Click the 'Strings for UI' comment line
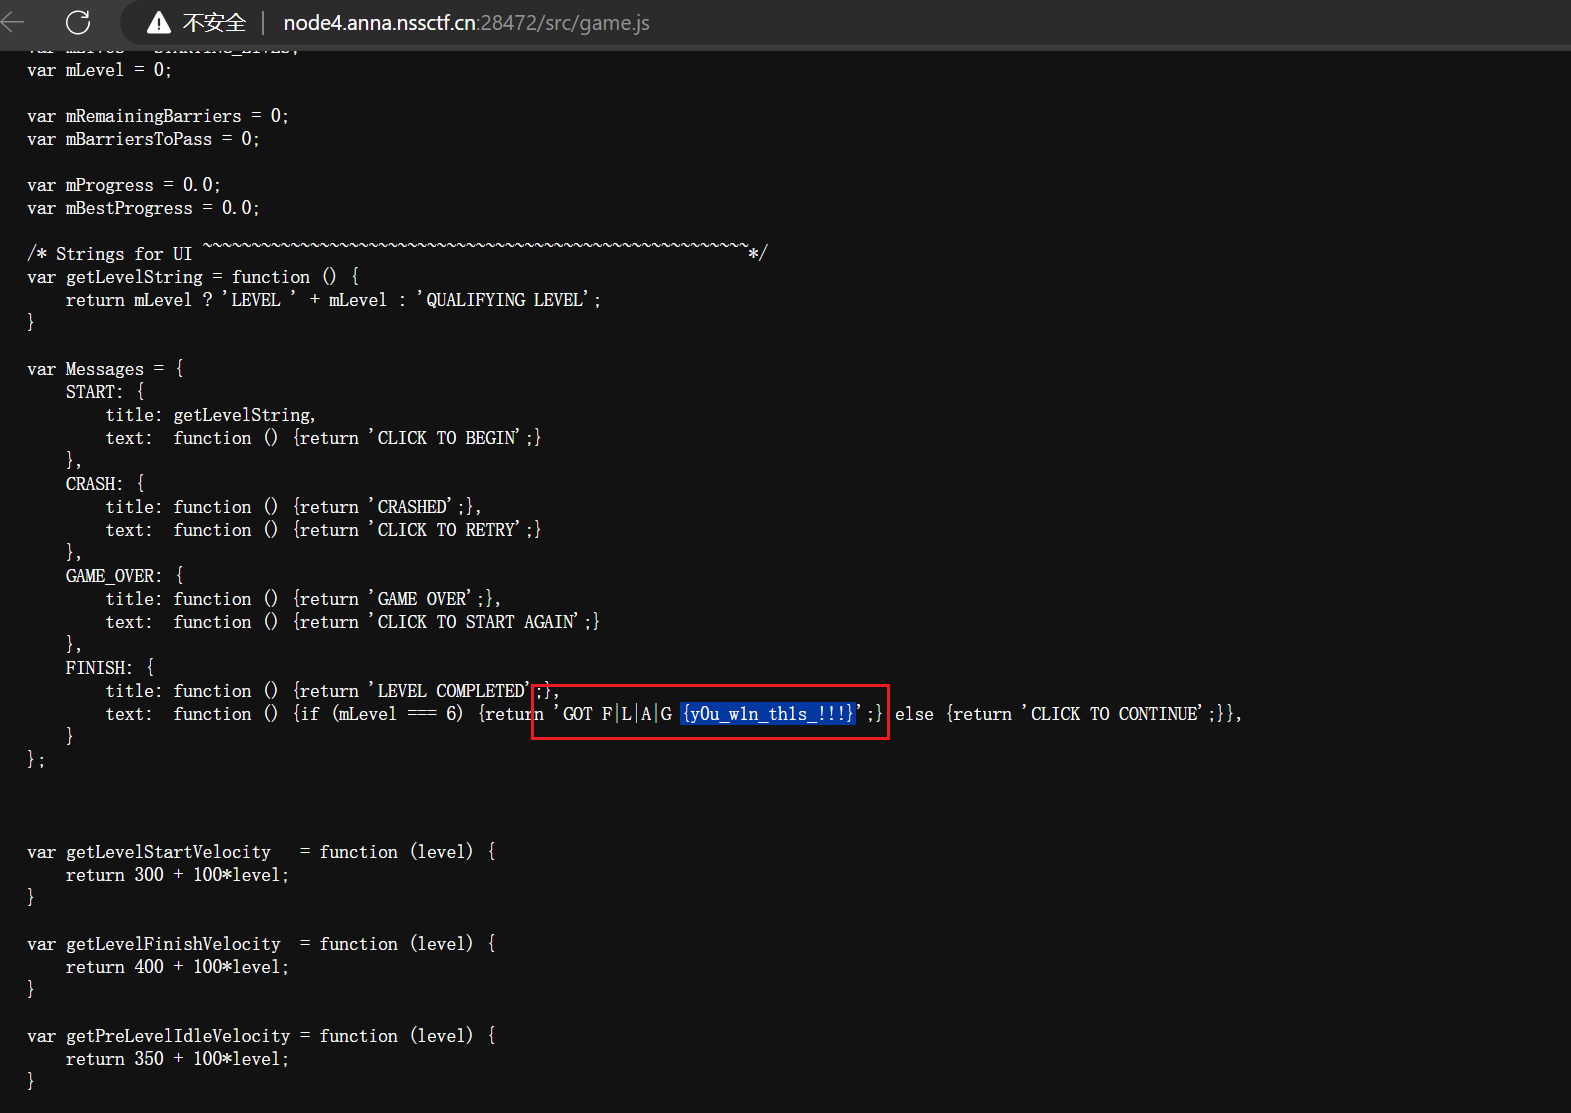 click(x=123, y=254)
